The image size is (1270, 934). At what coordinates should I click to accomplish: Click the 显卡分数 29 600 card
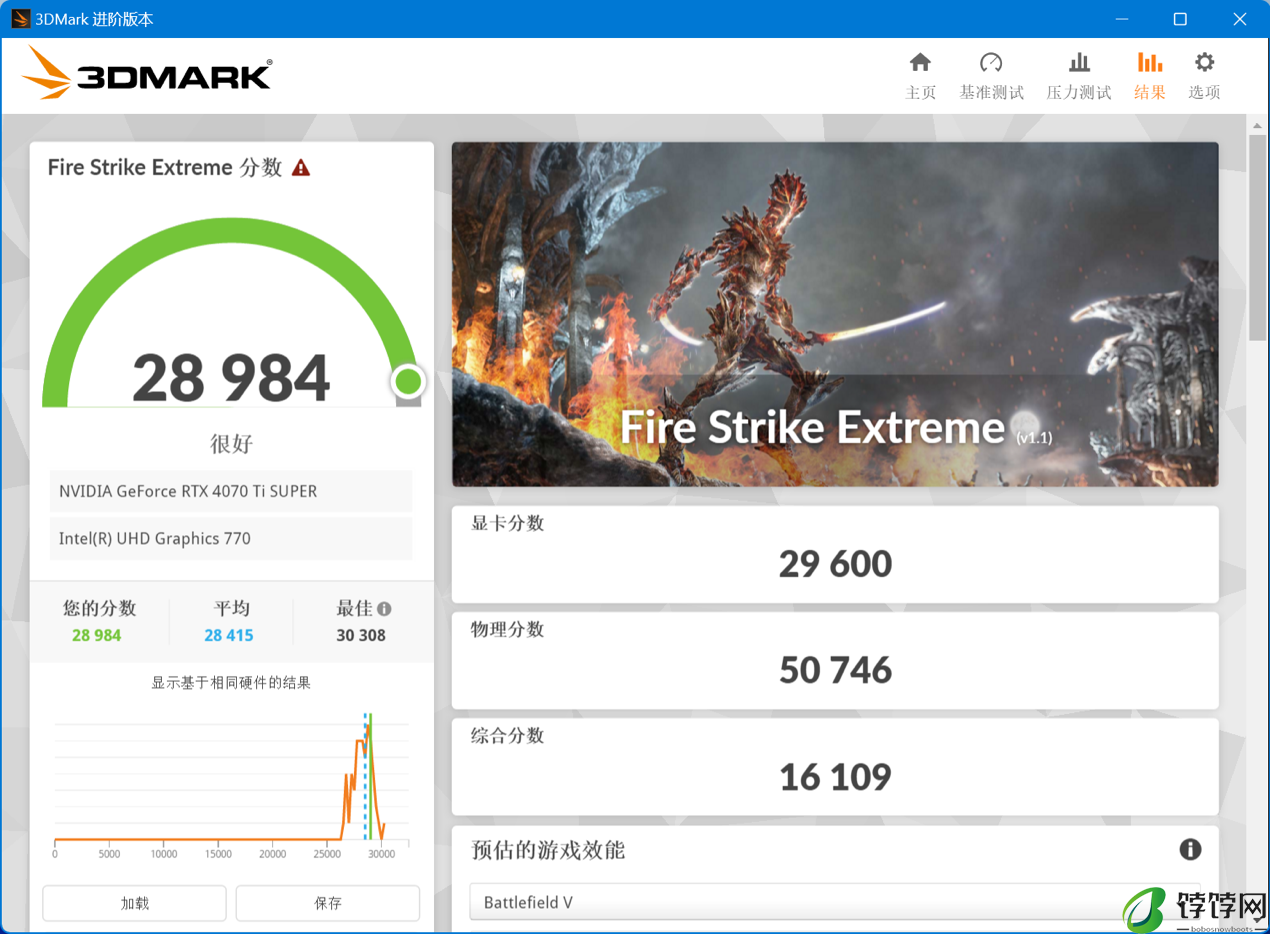[835, 554]
